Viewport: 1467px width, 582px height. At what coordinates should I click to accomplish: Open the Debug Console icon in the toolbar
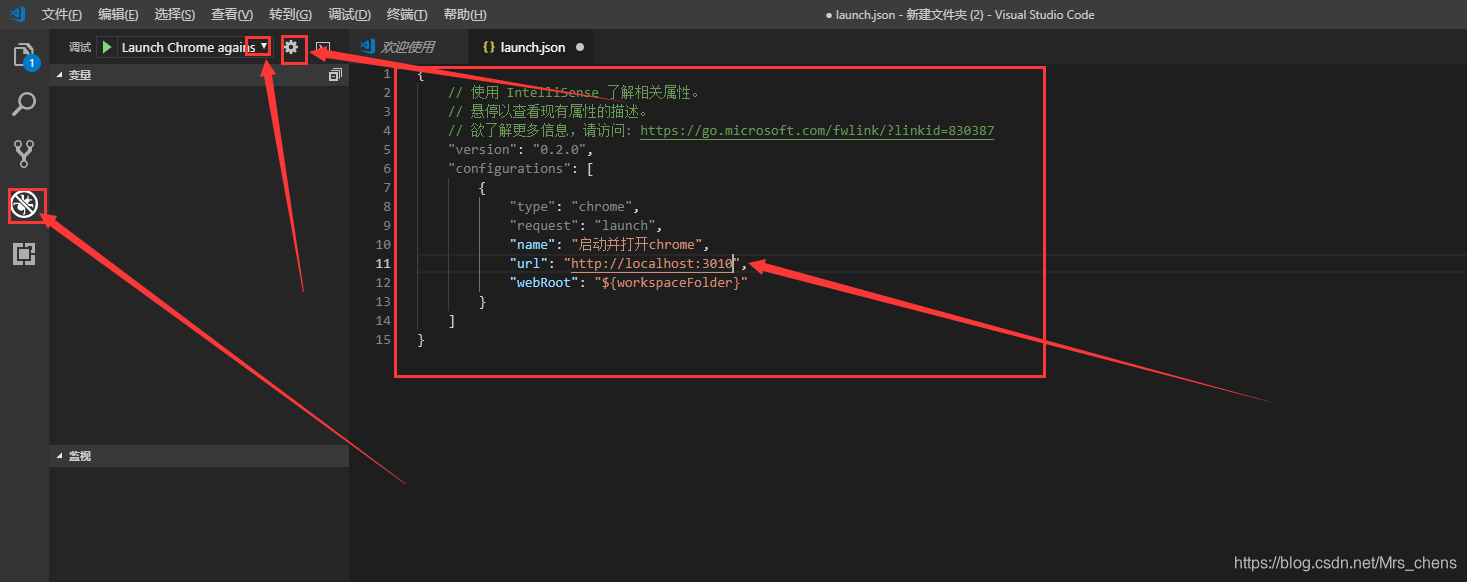[x=322, y=46]
